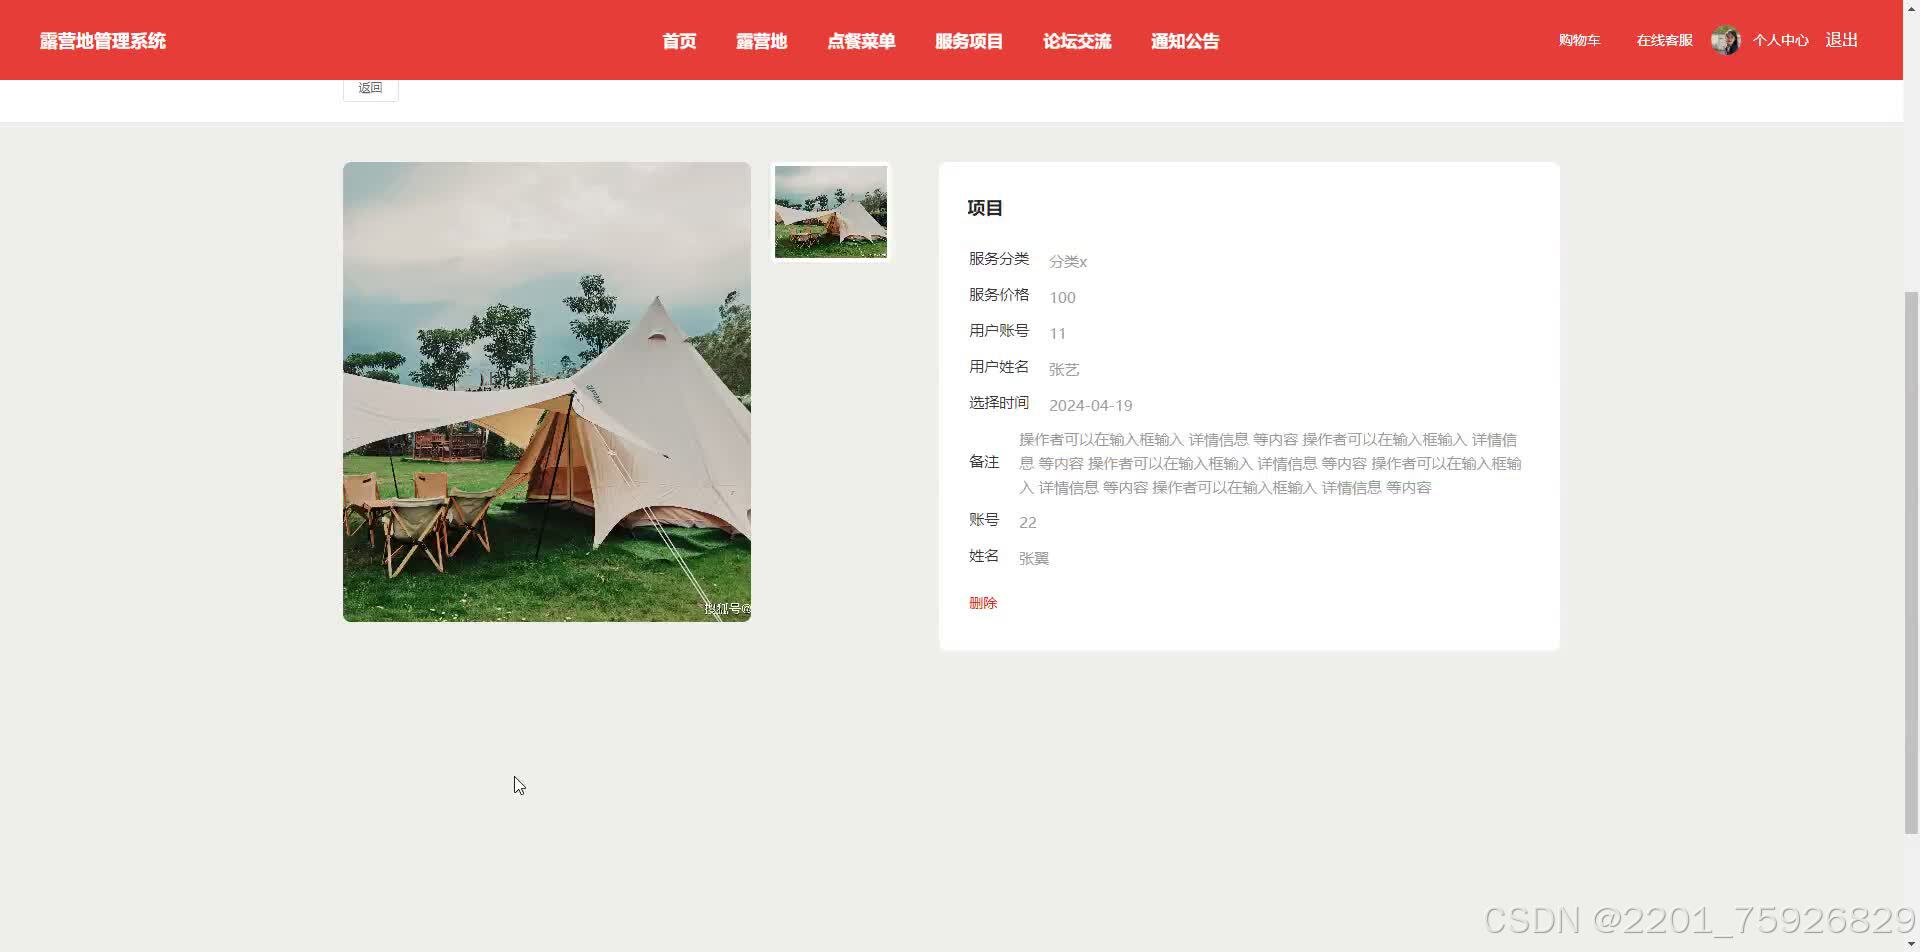1920x952 pixels.
Task: Click the 露营地管理系统 site title
Action: click(x=103, y=41)
